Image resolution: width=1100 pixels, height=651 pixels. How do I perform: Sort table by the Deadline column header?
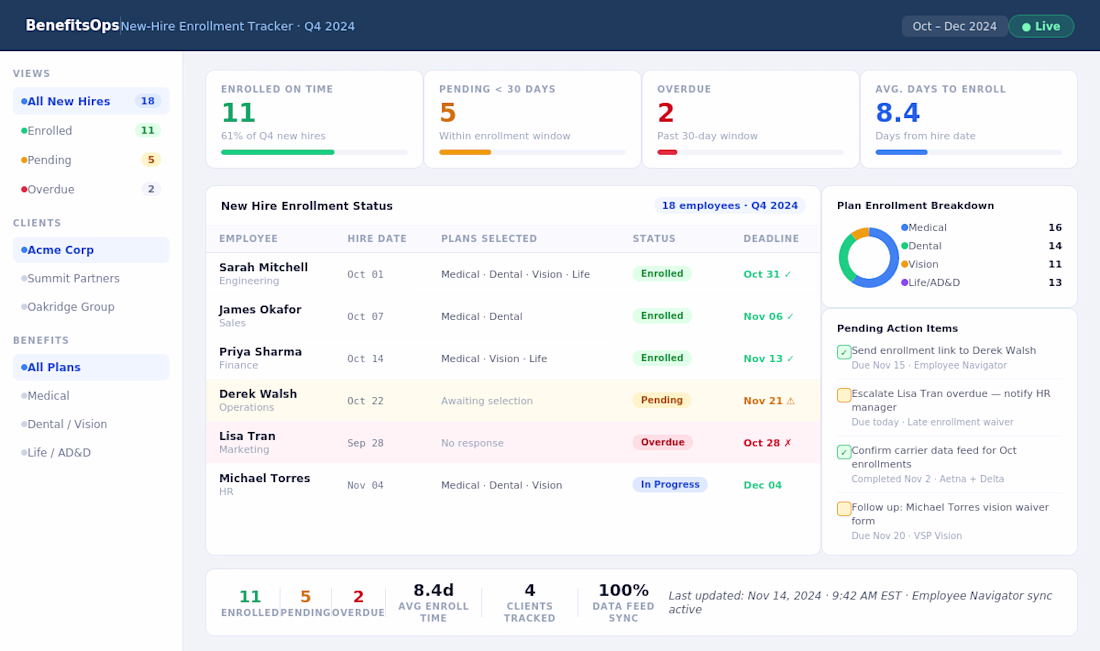pyautogui.click(x=771, y=239)
